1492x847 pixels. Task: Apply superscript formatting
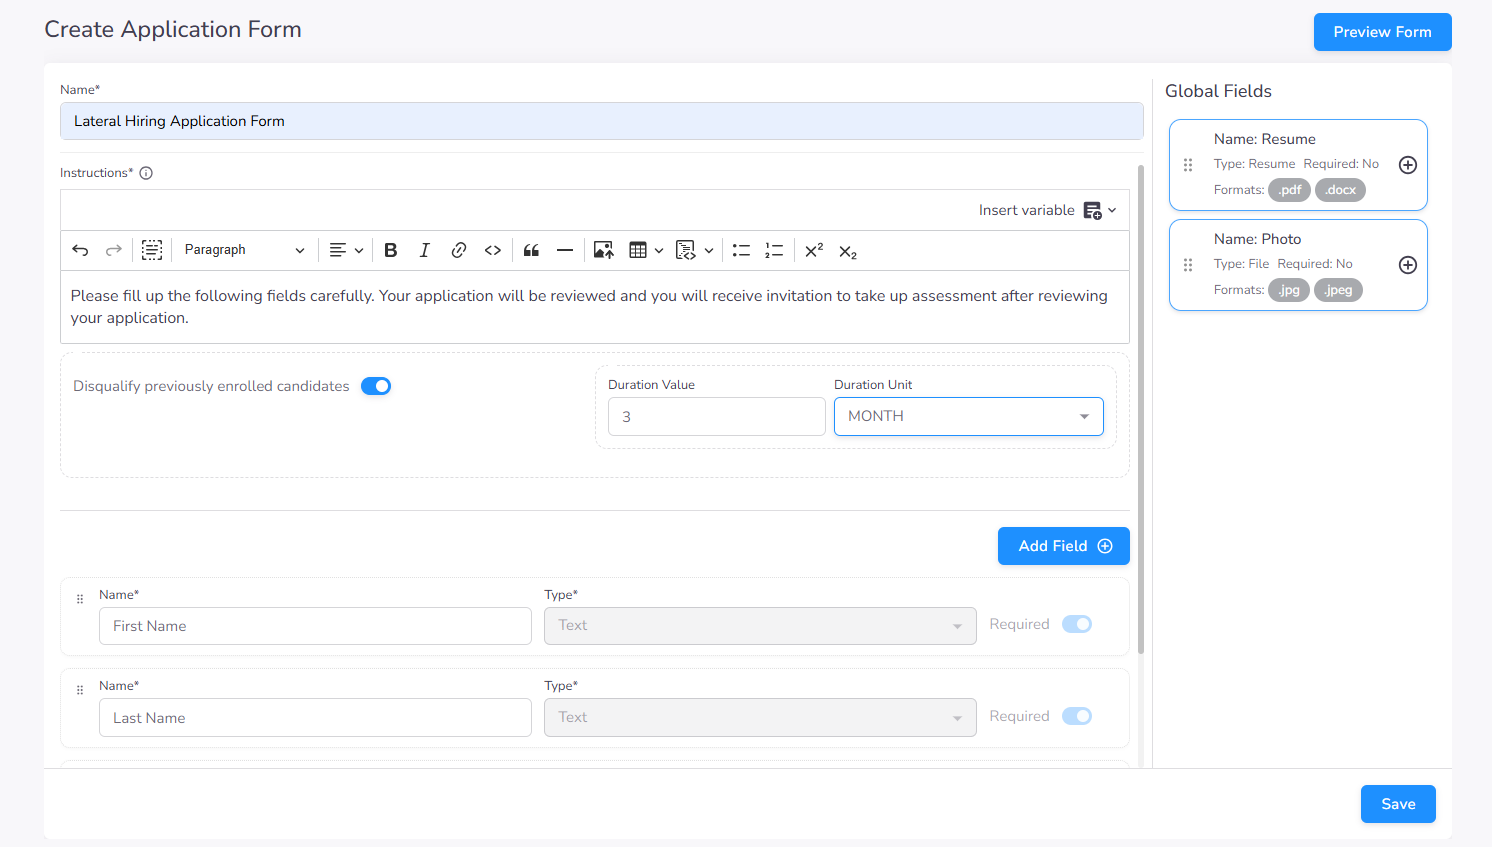click(x=814, y=250)
